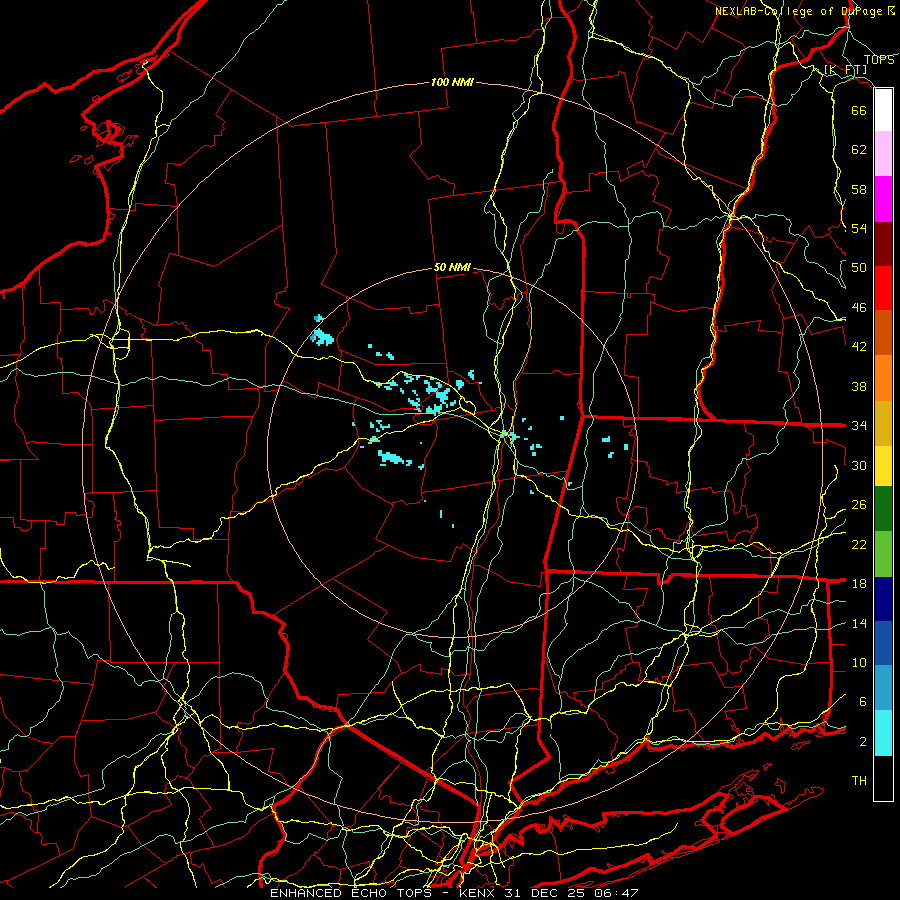The height and width of the screenshot is (900, 900).
Task: Pick the dark maroon legend swatch
Action: coord(883,244)
